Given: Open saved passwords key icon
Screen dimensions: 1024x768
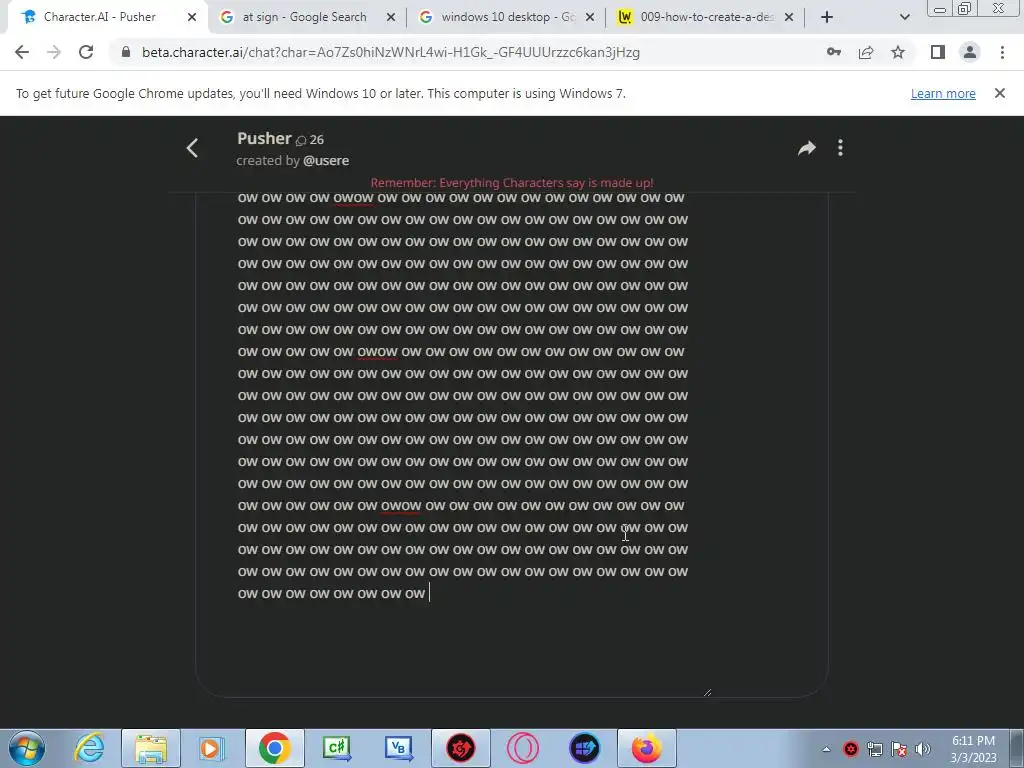Looking at the screenshot, I should pyautogui.click(x=833, y=52).
